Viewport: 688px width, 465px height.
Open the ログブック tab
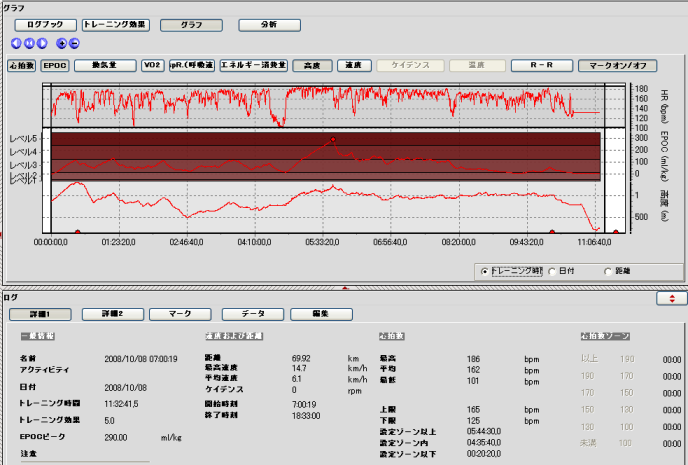pyautogui.click(x=43, y=23)
